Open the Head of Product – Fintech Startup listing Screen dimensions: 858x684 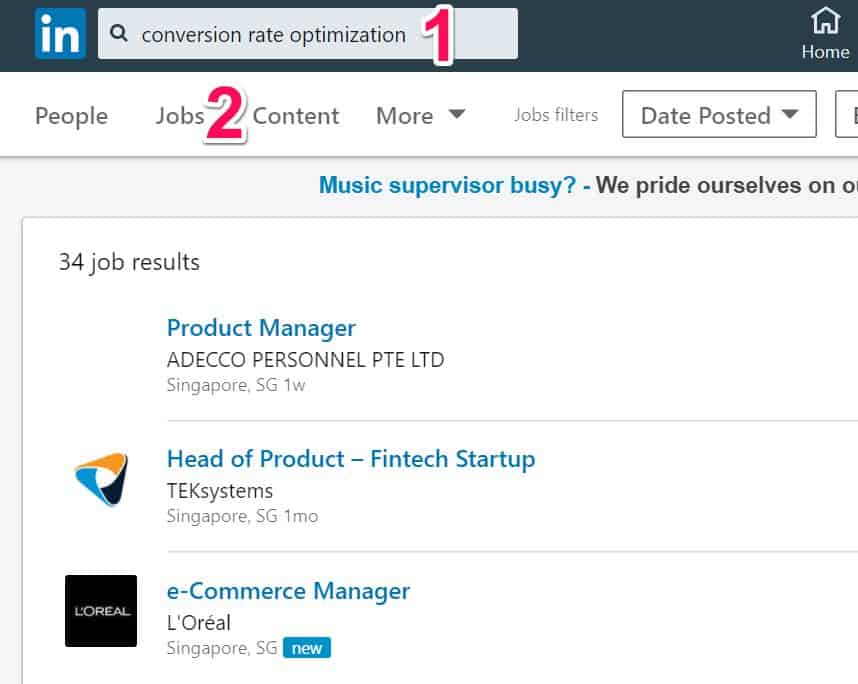[350, 459]
